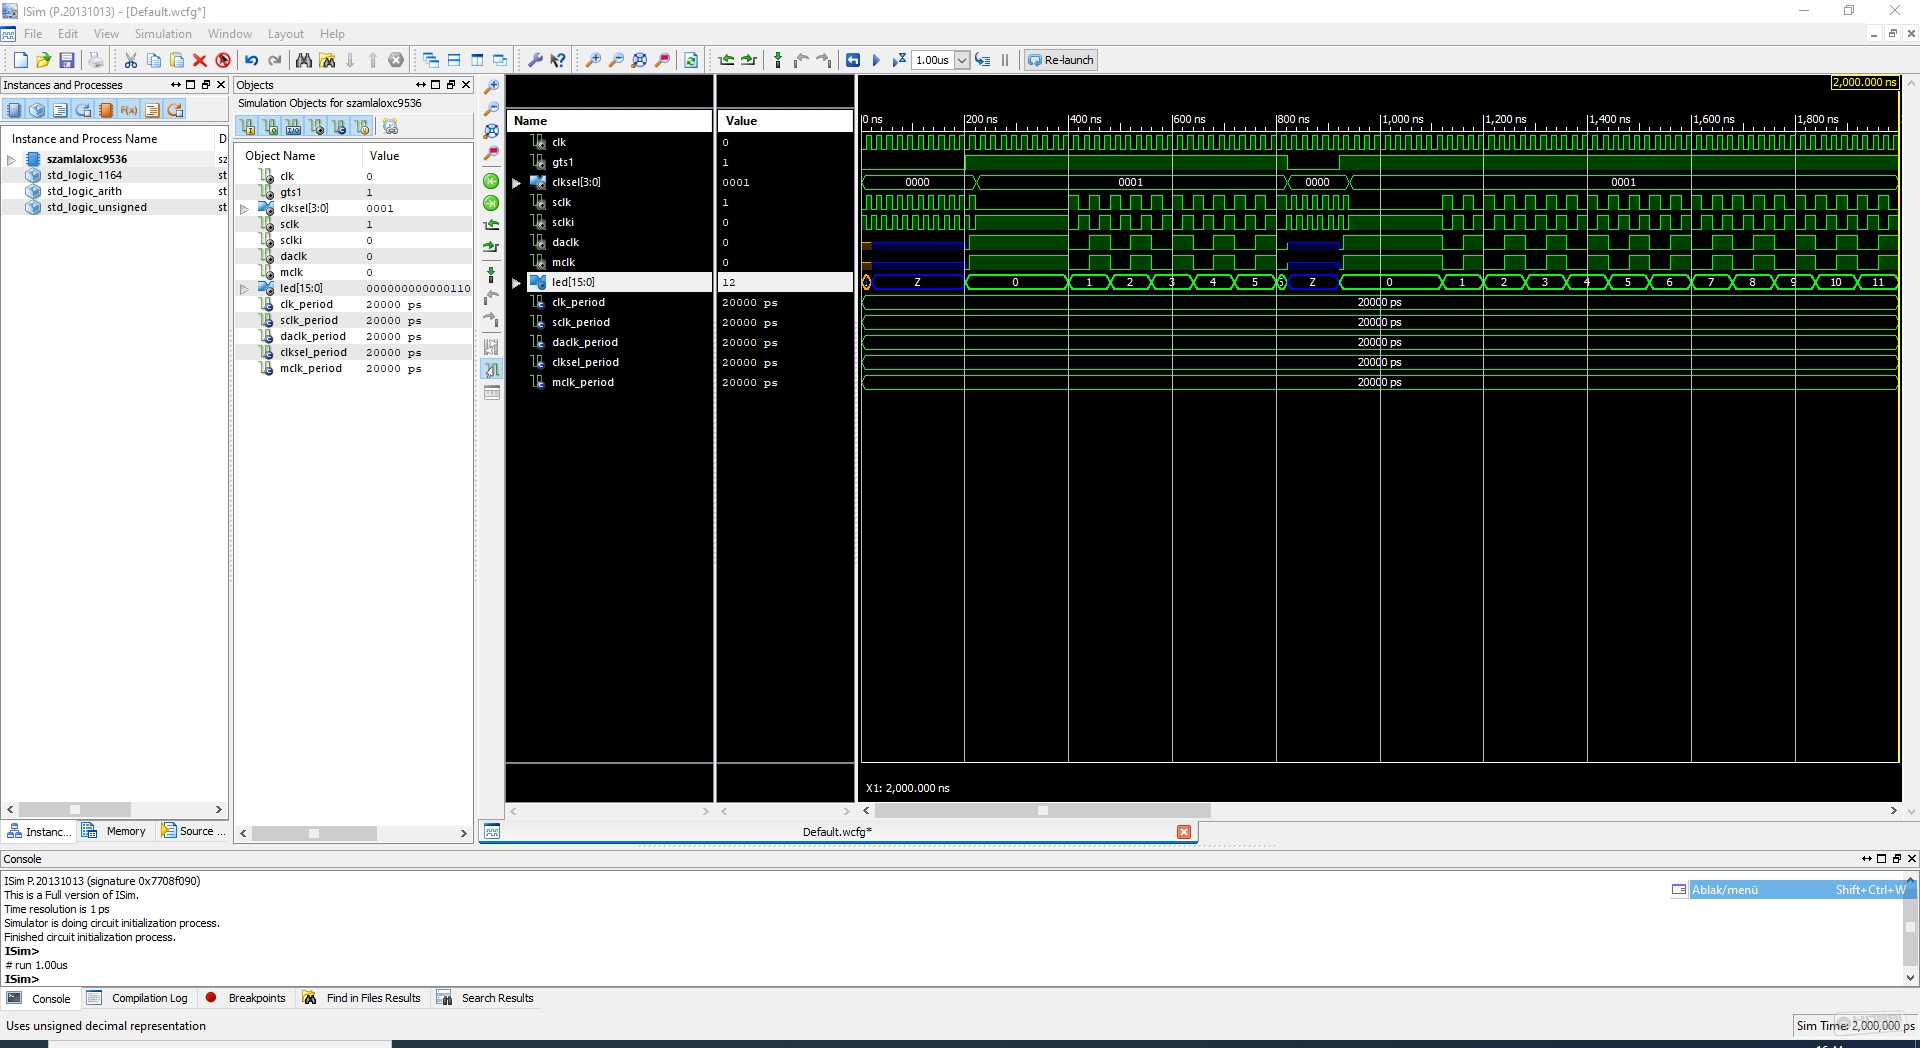Viewport: 1920px width, 1048px height.
Task: Click the Object Name column header
Action: click(x=280, y=156)
